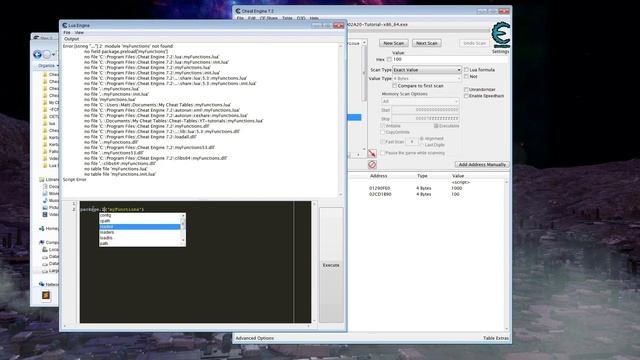640x360 pixels.
Task: Choose highlighted 'loaded' autocomplete entry
Action: coord(139,227)
